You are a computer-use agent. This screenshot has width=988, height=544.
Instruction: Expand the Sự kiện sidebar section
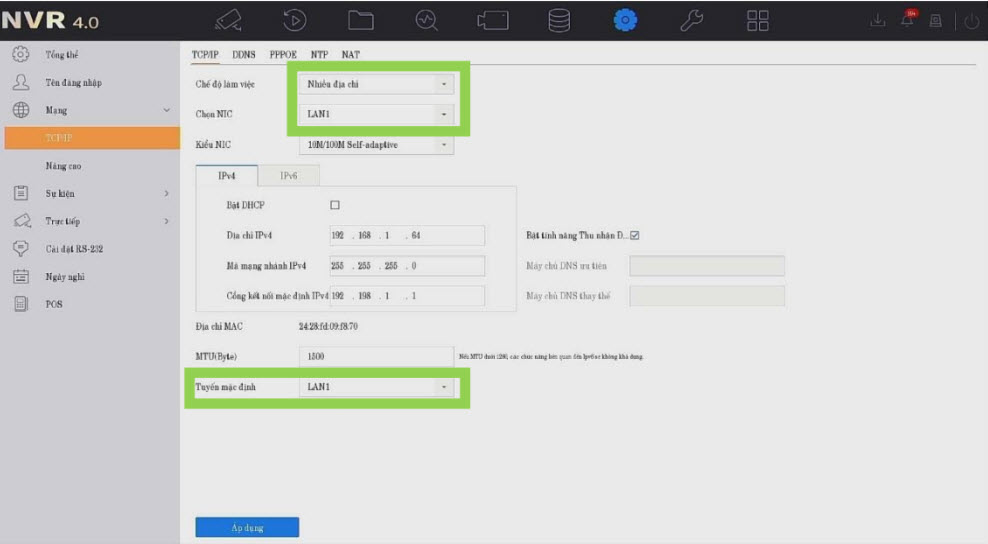[x=90, y=193]
